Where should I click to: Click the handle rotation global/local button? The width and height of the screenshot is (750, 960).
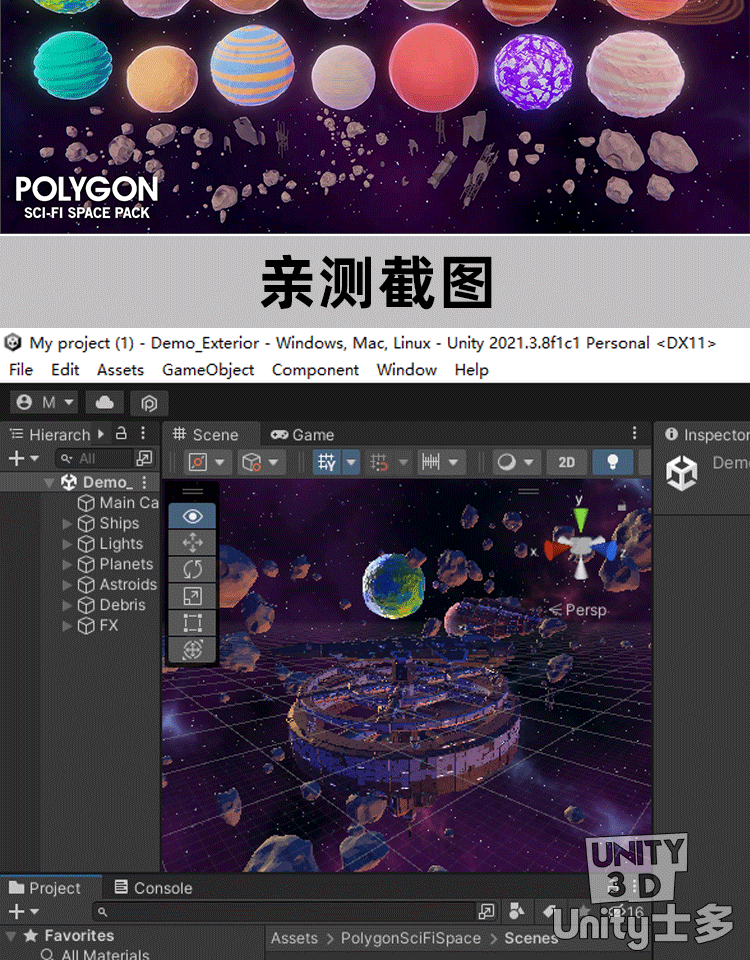tap(252, 462)
